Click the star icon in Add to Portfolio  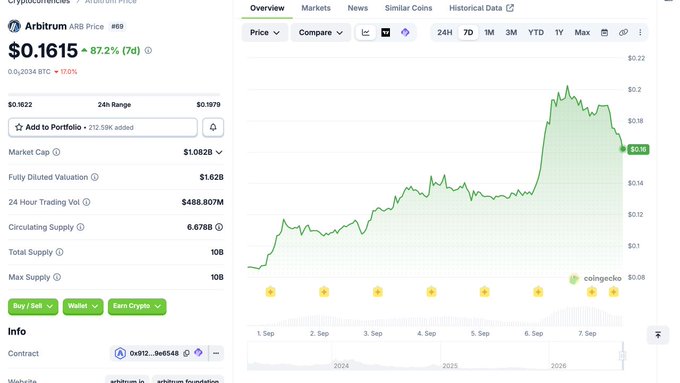[19, 127]
